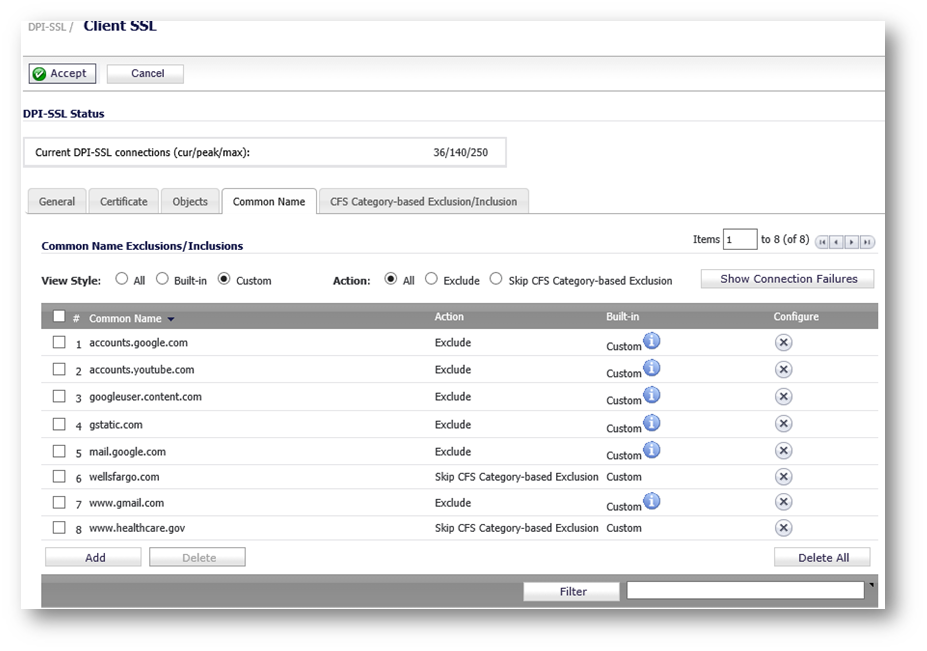The height and width of the screenshot is (651, 927).
Task: Jump to the last page of items
Action: pos(867,242)
